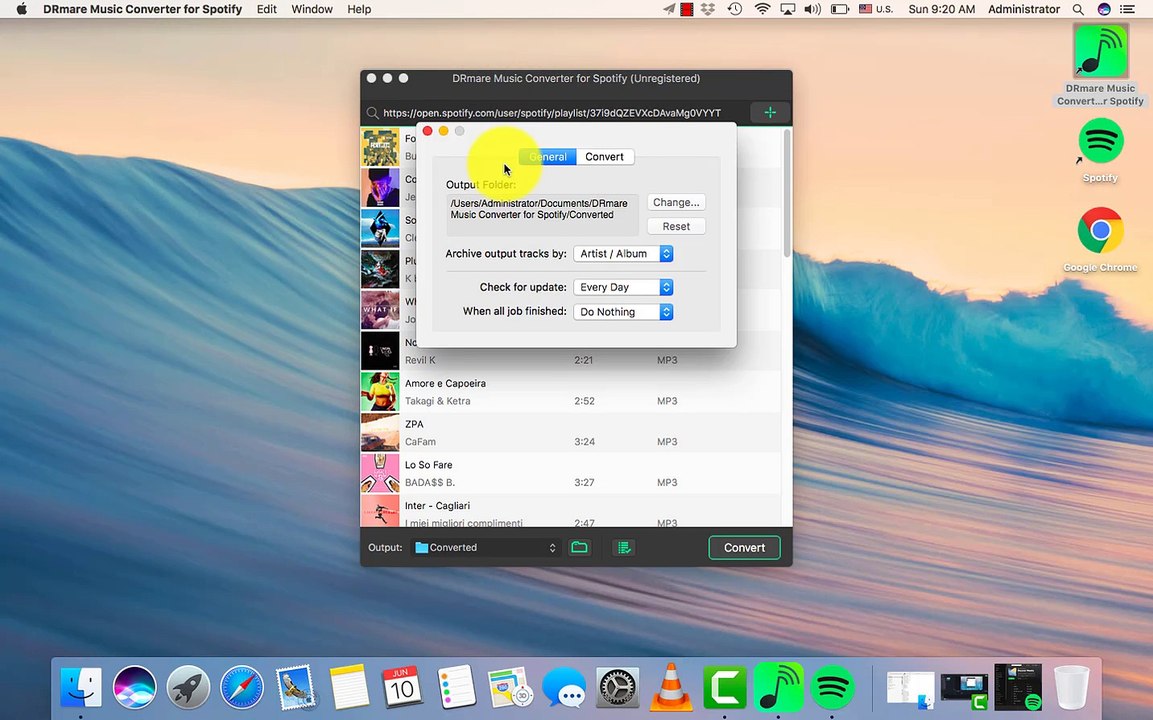The height and width of the screenshot is (720, 1153).
Task: Open Notification Center icon
Action: point(1127,10)
